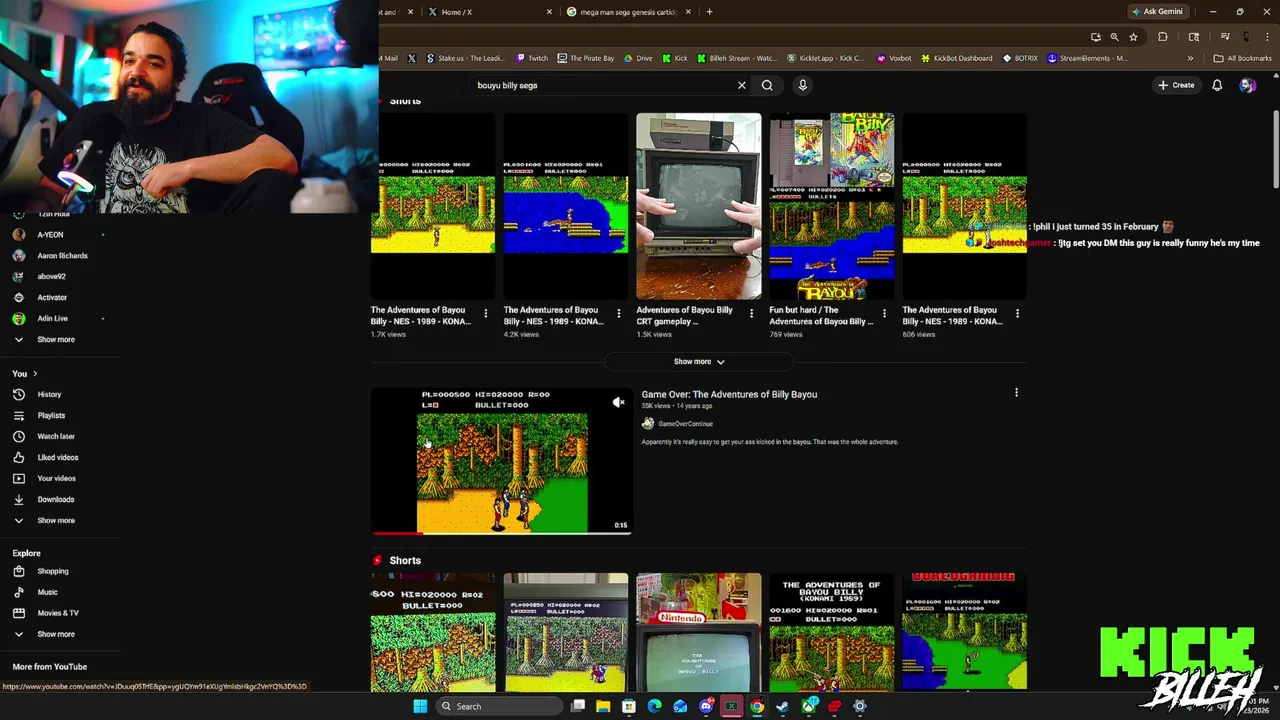Image resolution: width=1280 pixels, height=720 pixels.
Task: Play the Game Over Billy Bayou video thumbnail
Action: coord(501,461)
